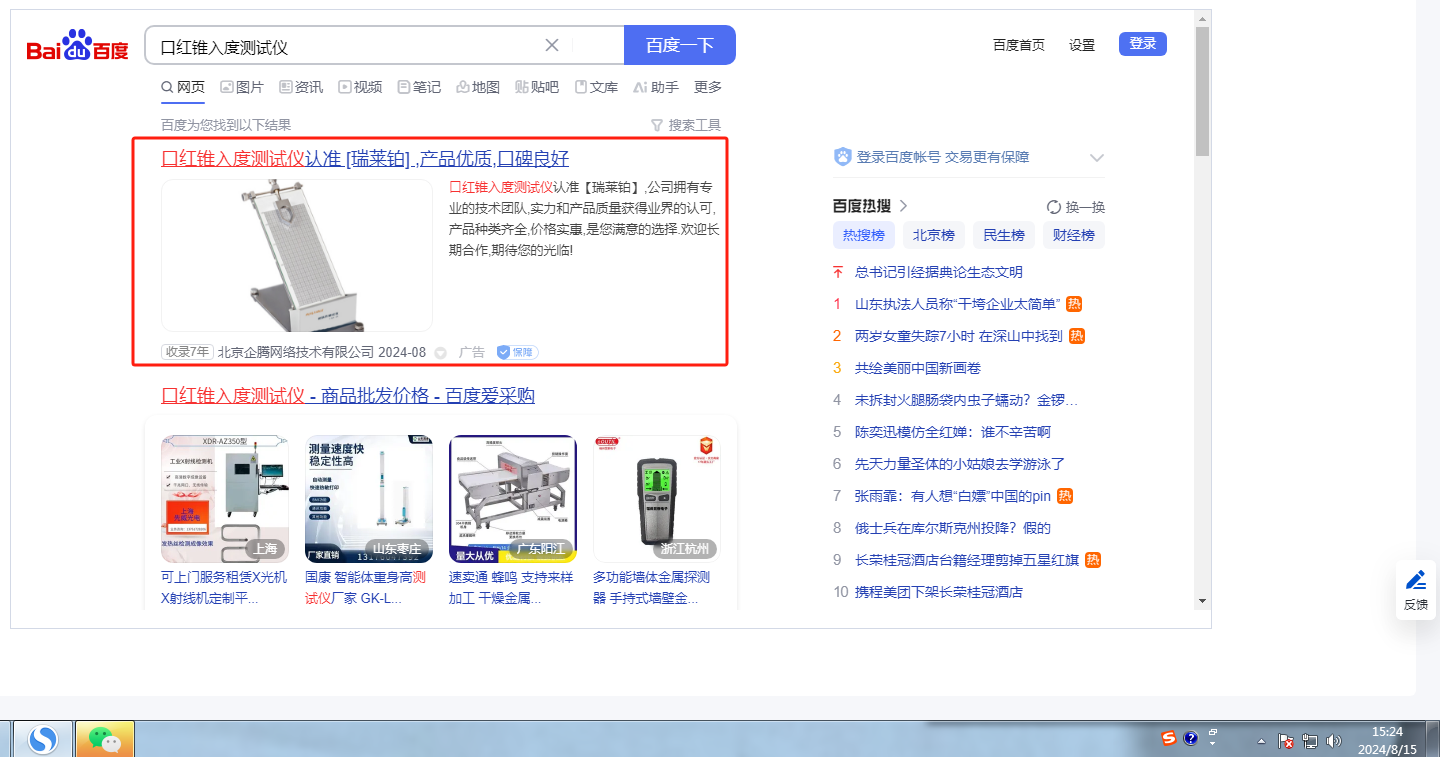Viewport: 1440px width, 757px height.
Task: Click the pinned-to-top arrow icon before 总书记引经据典论生态文明
Action: click(838, 272)
